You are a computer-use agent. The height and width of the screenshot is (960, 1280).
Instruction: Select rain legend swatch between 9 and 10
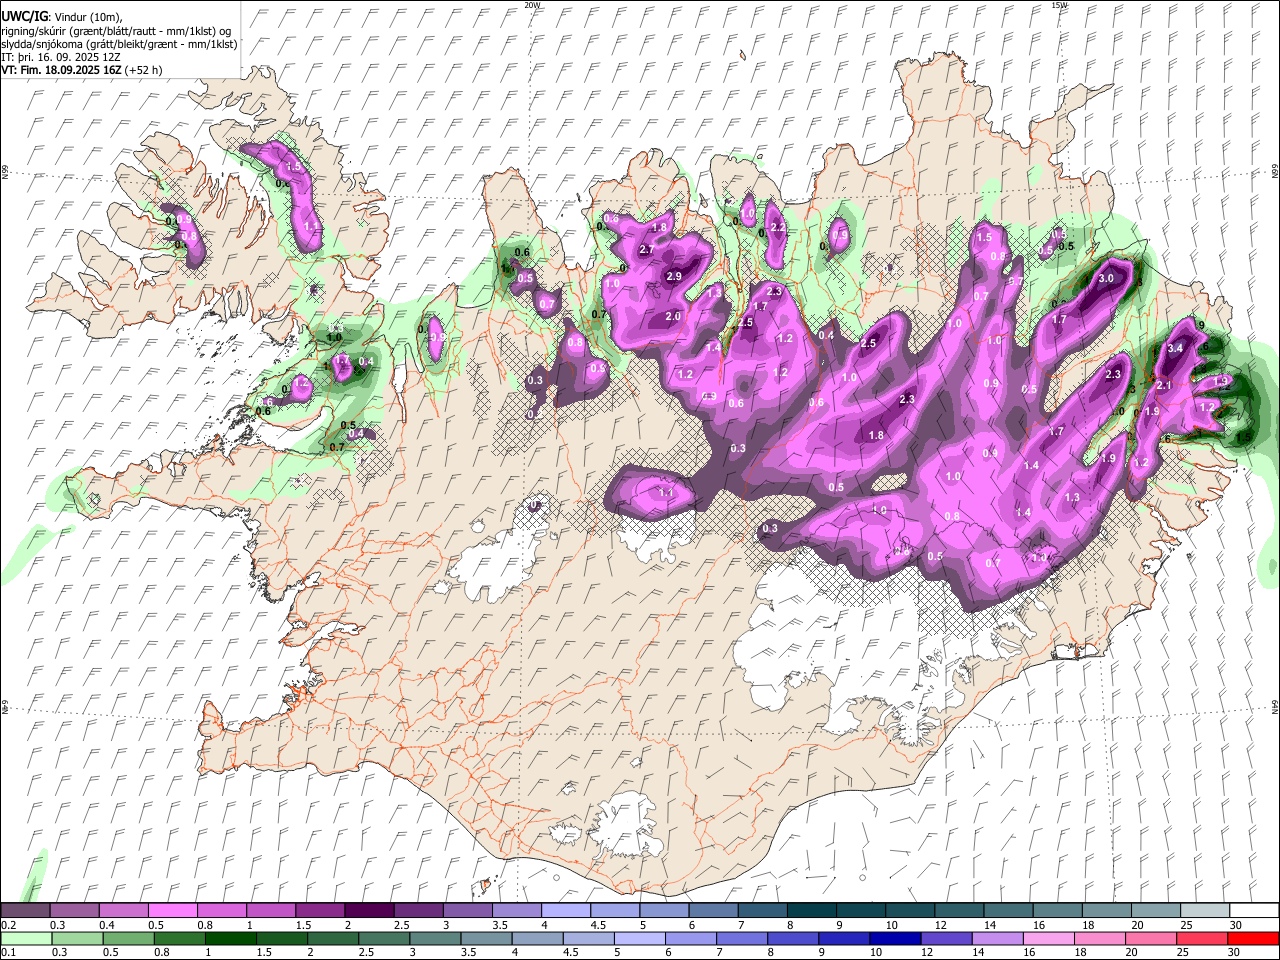[844, 938]
